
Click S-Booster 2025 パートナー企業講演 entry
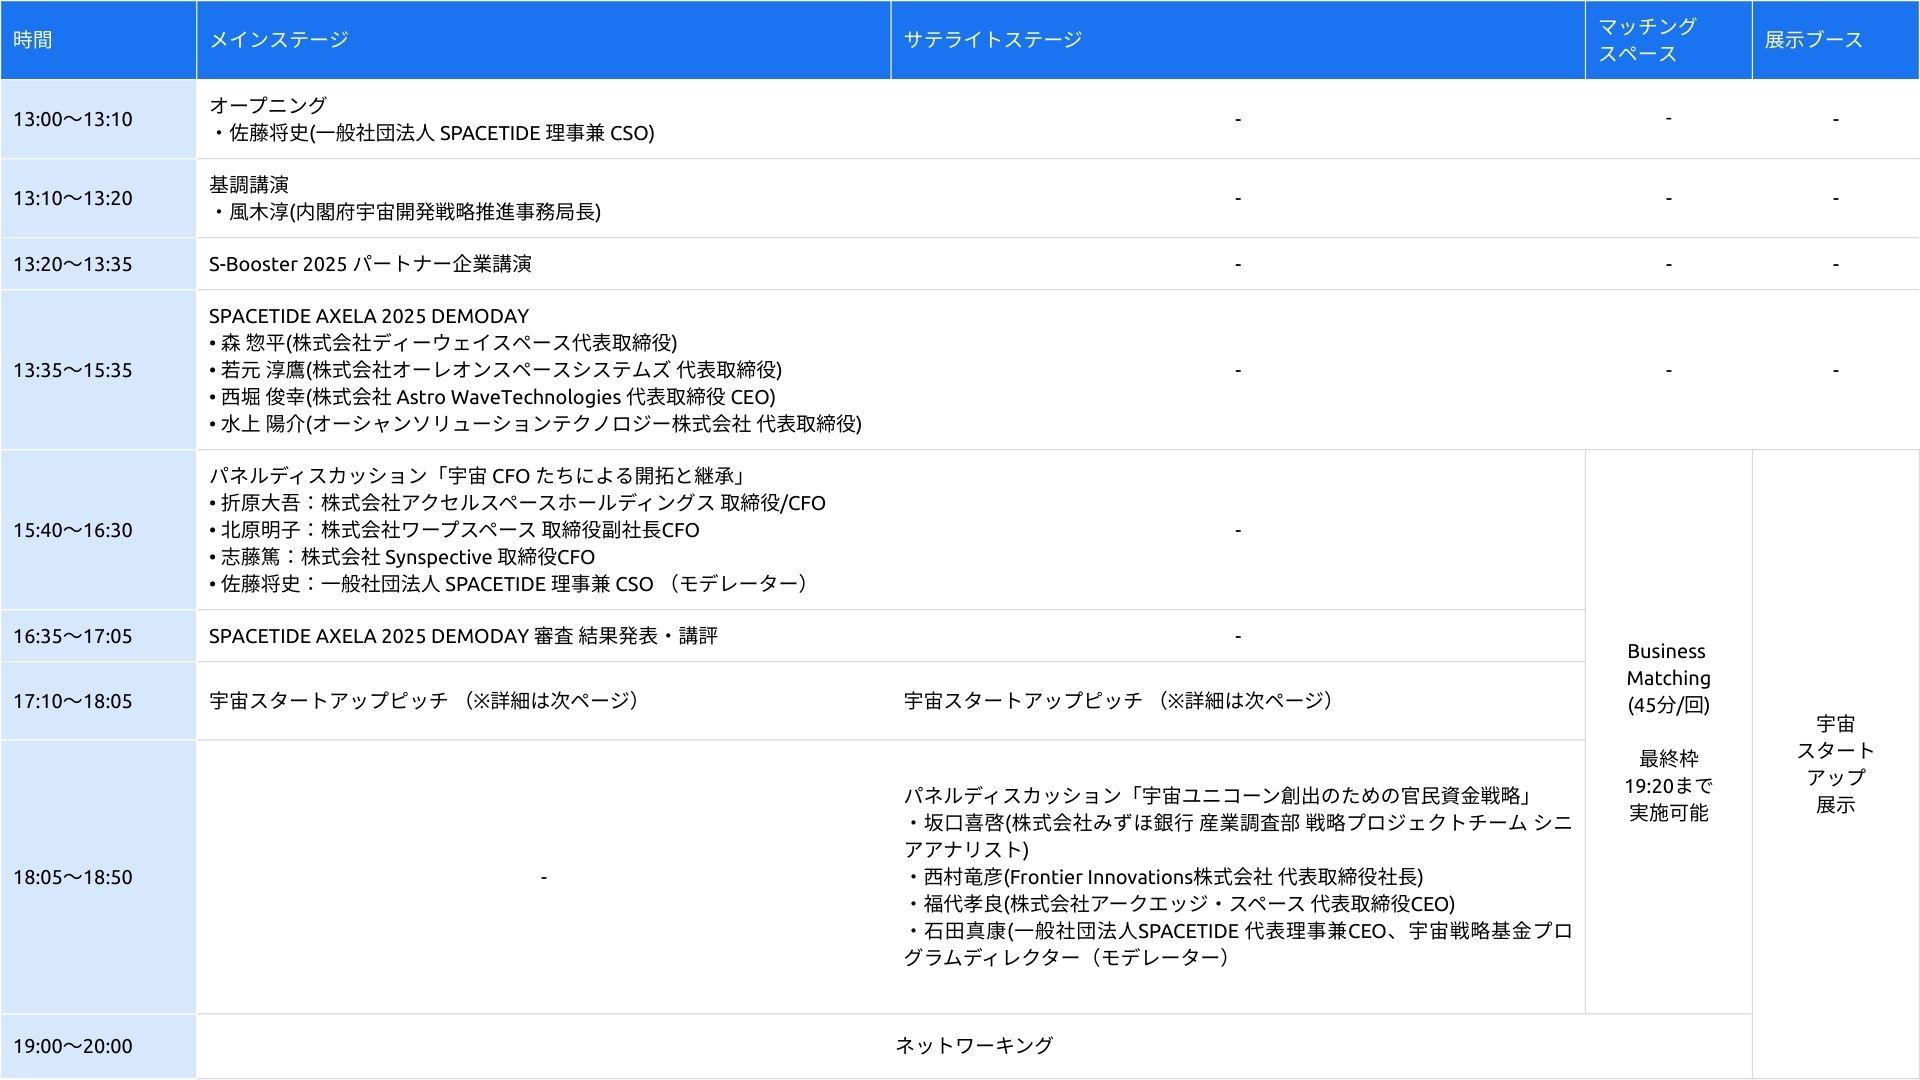pyautogui.click(x=370, y=264)
